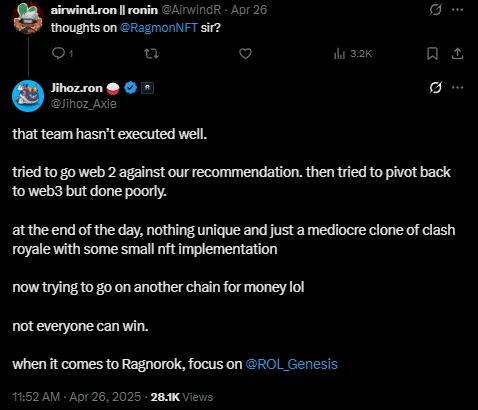
Task: Click Grok icon on airwind.ron's tweet
Action: 435,10
